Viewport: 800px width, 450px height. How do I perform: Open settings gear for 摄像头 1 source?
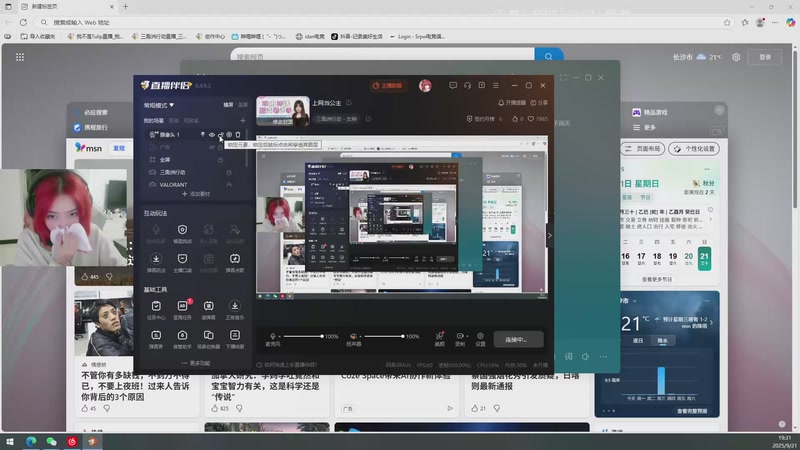[x=229, y=135]
